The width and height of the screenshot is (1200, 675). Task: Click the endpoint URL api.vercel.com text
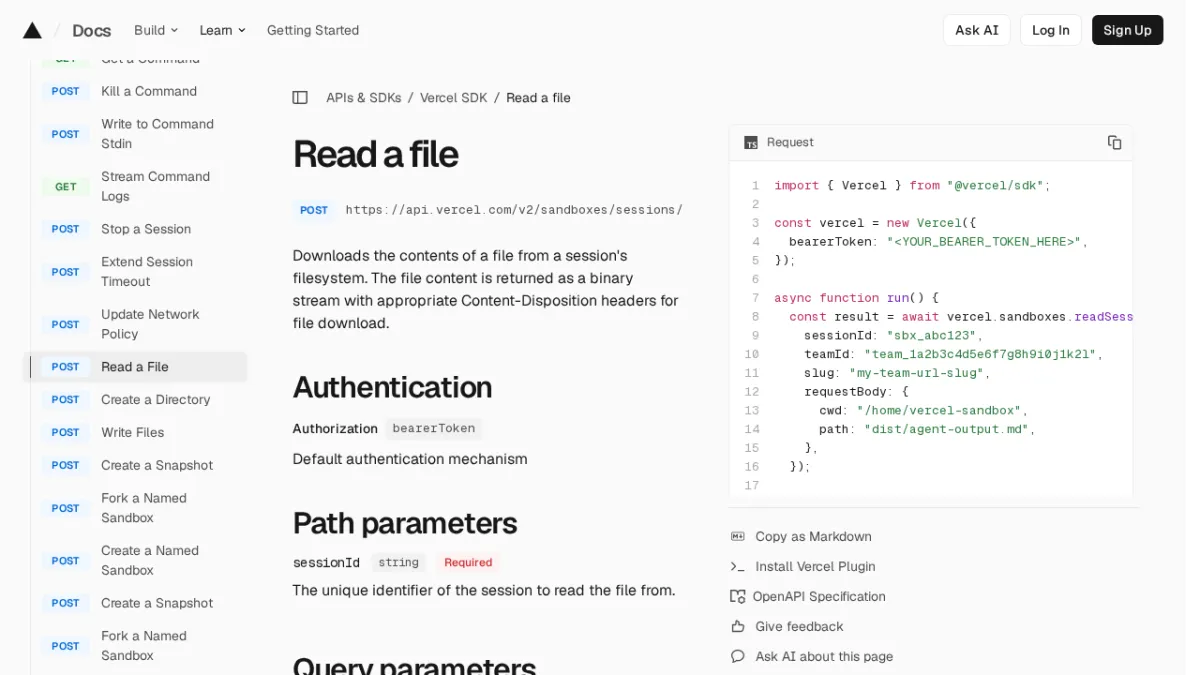514,210
